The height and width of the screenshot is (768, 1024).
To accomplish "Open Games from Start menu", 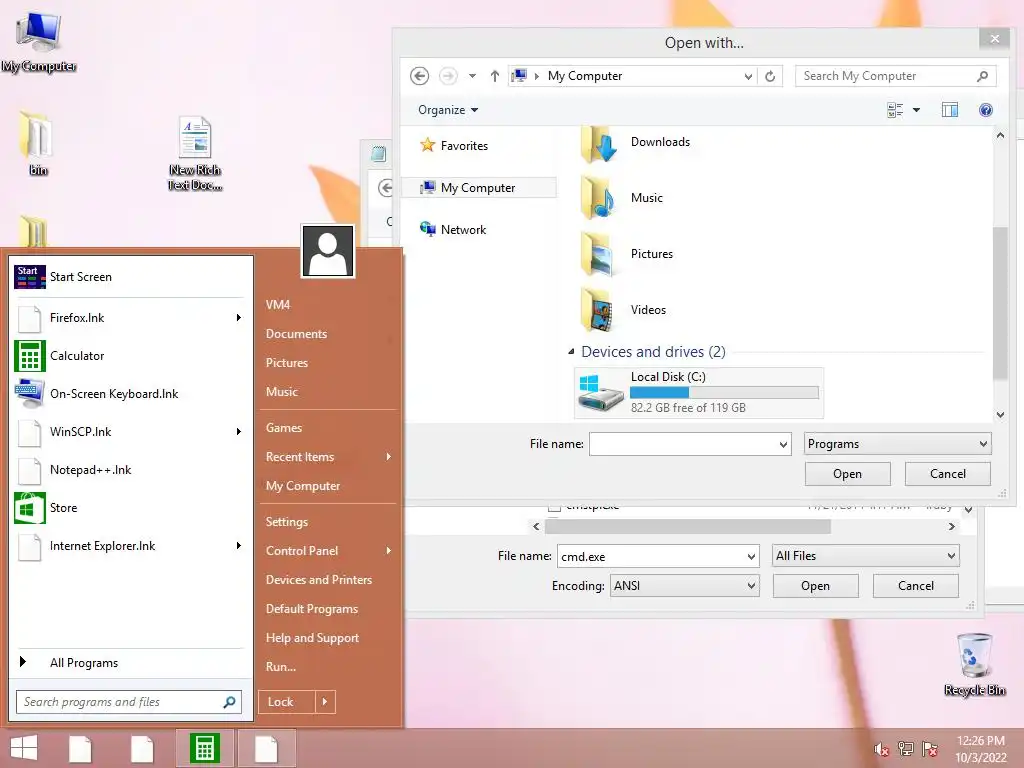I will pos(283,428).
